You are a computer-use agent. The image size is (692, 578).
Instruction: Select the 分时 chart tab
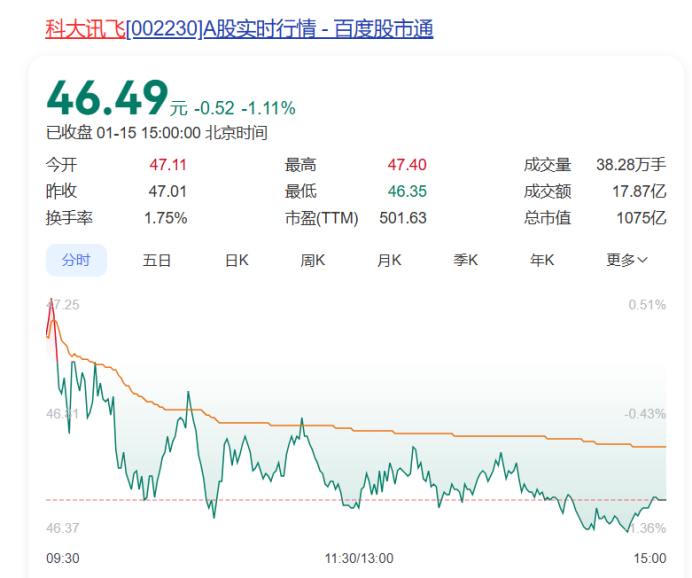point(76,260)
